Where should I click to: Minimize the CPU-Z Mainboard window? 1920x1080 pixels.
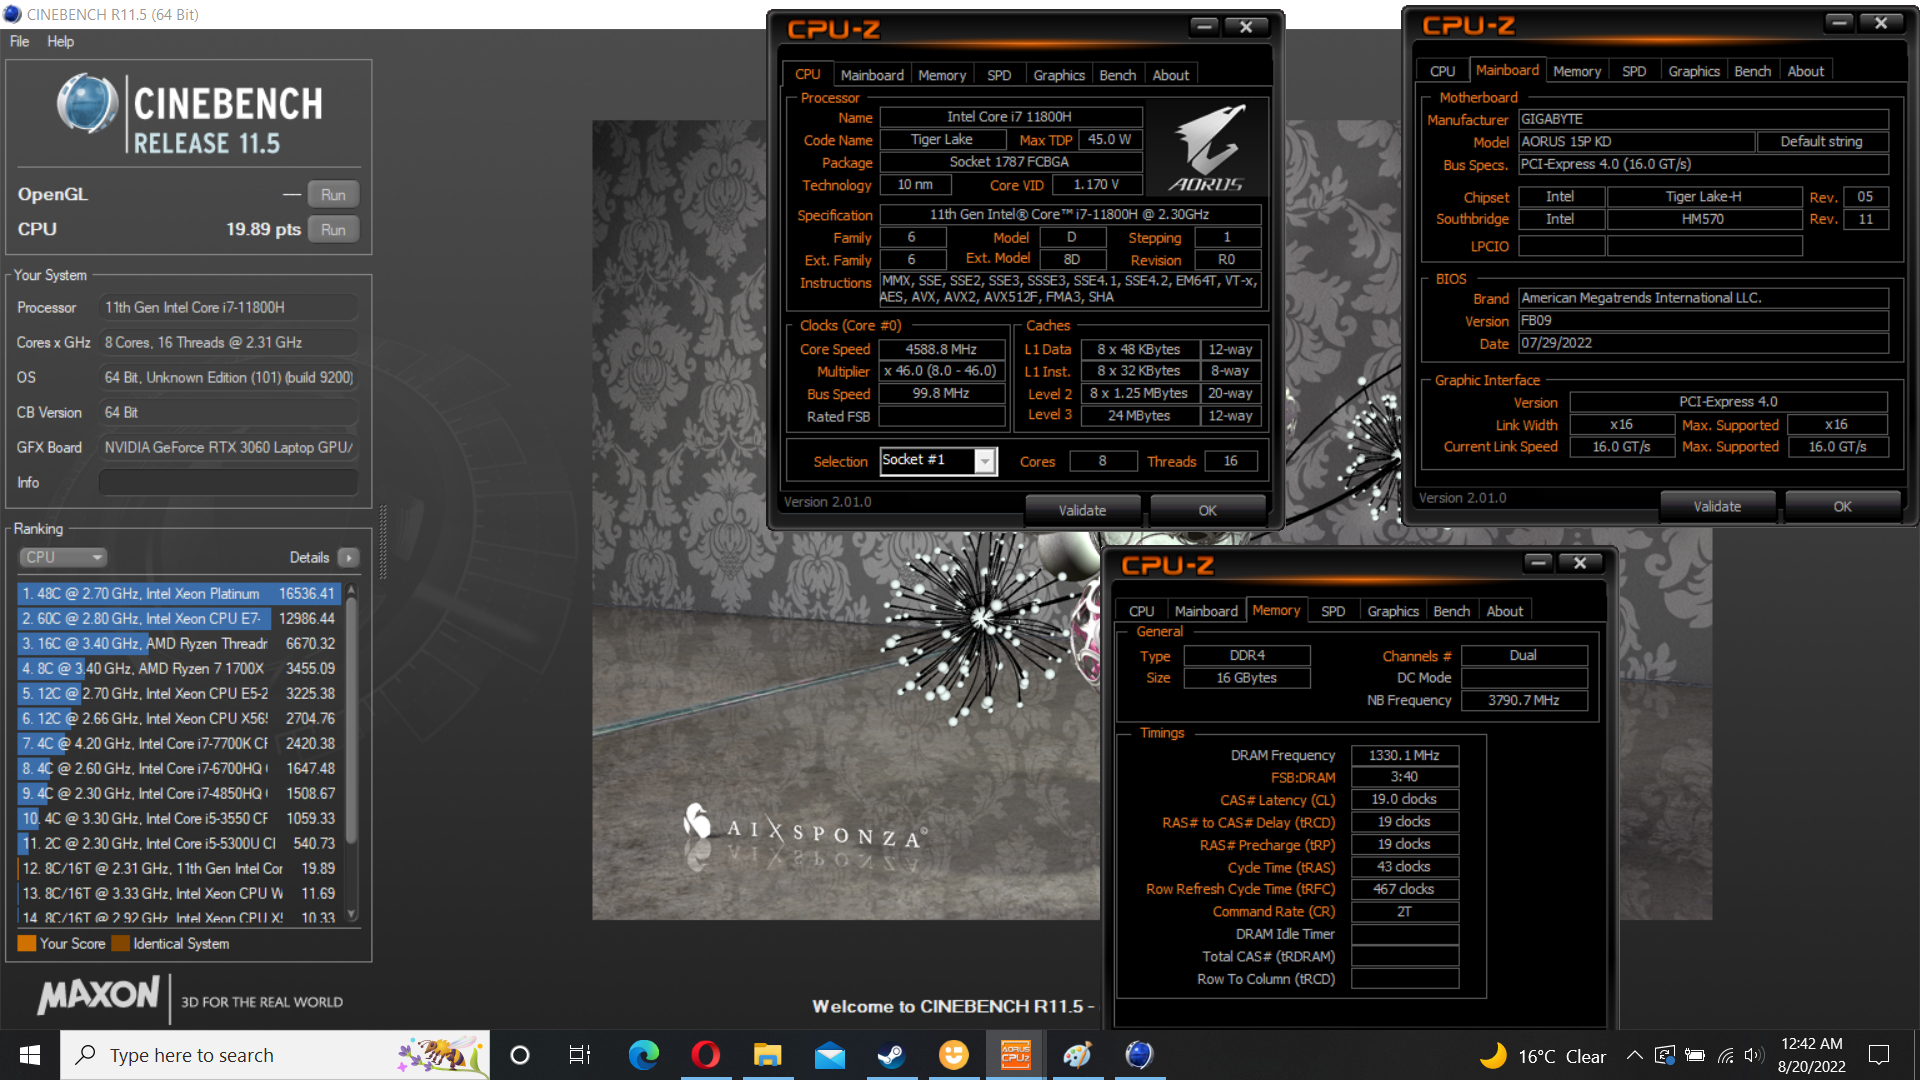point(1839,23)
